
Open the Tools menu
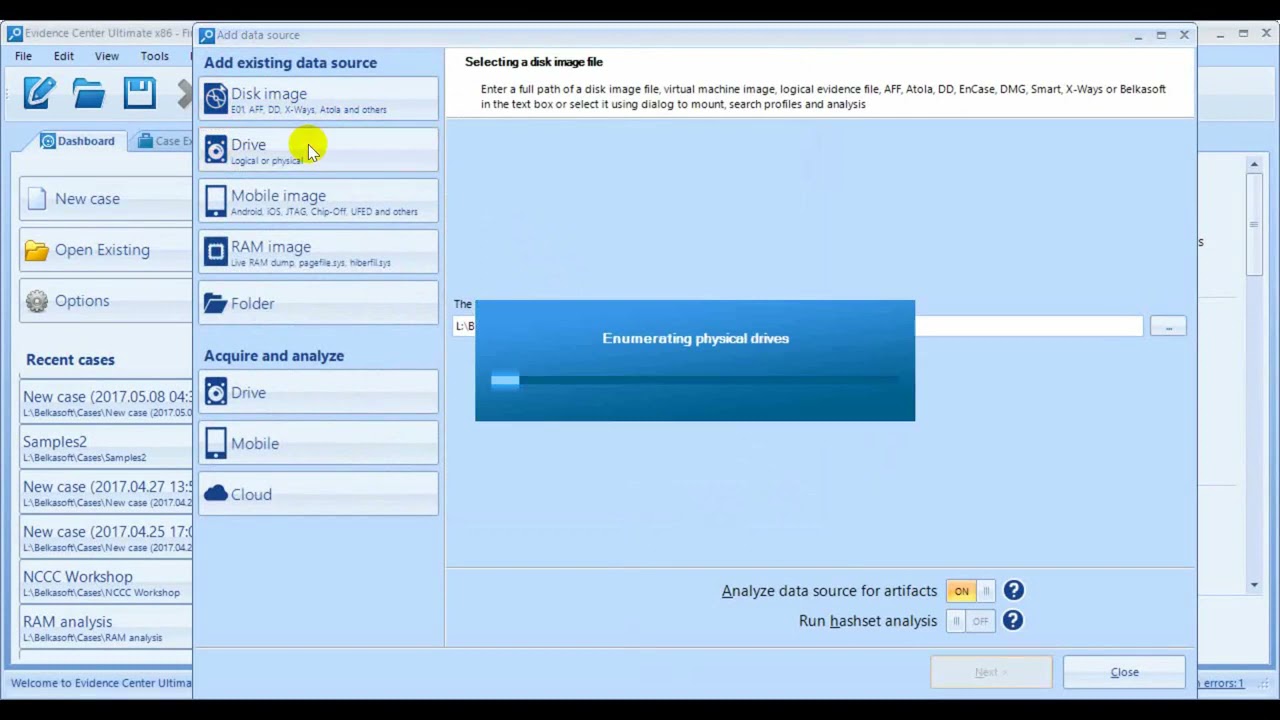point(155,56)
